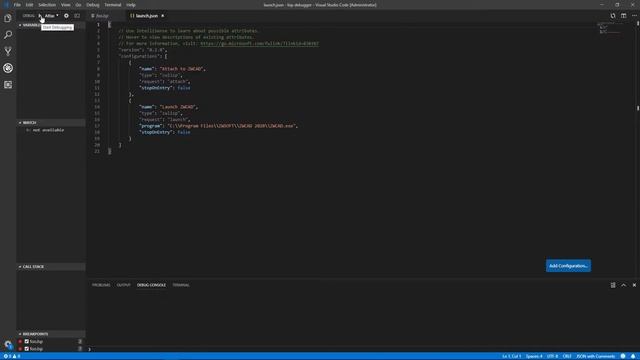This screenshot has height=360, width=640.
Task: Open the Debug menu
Action: pyautogui.click(x=93, y=5)
